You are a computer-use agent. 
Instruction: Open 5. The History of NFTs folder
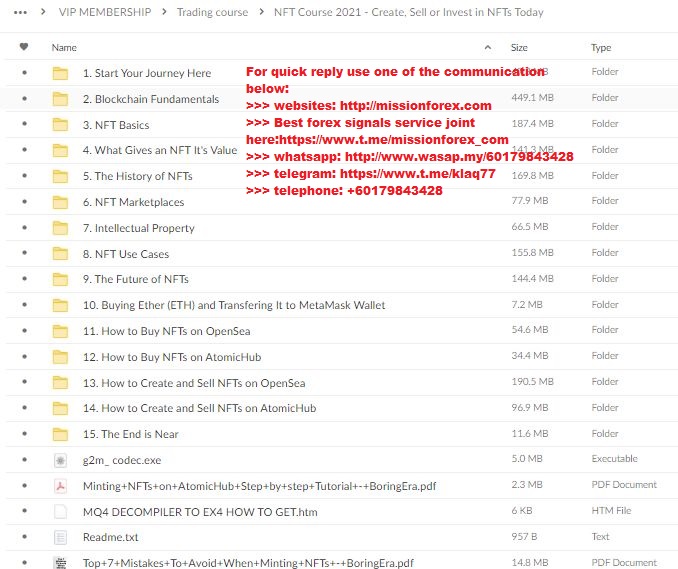click(x=138, y=176)
